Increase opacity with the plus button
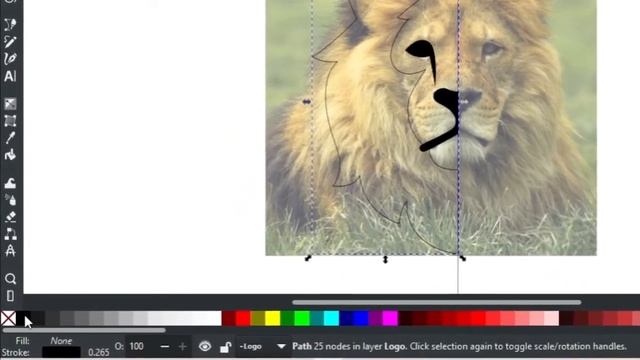 tap(183, 347)
